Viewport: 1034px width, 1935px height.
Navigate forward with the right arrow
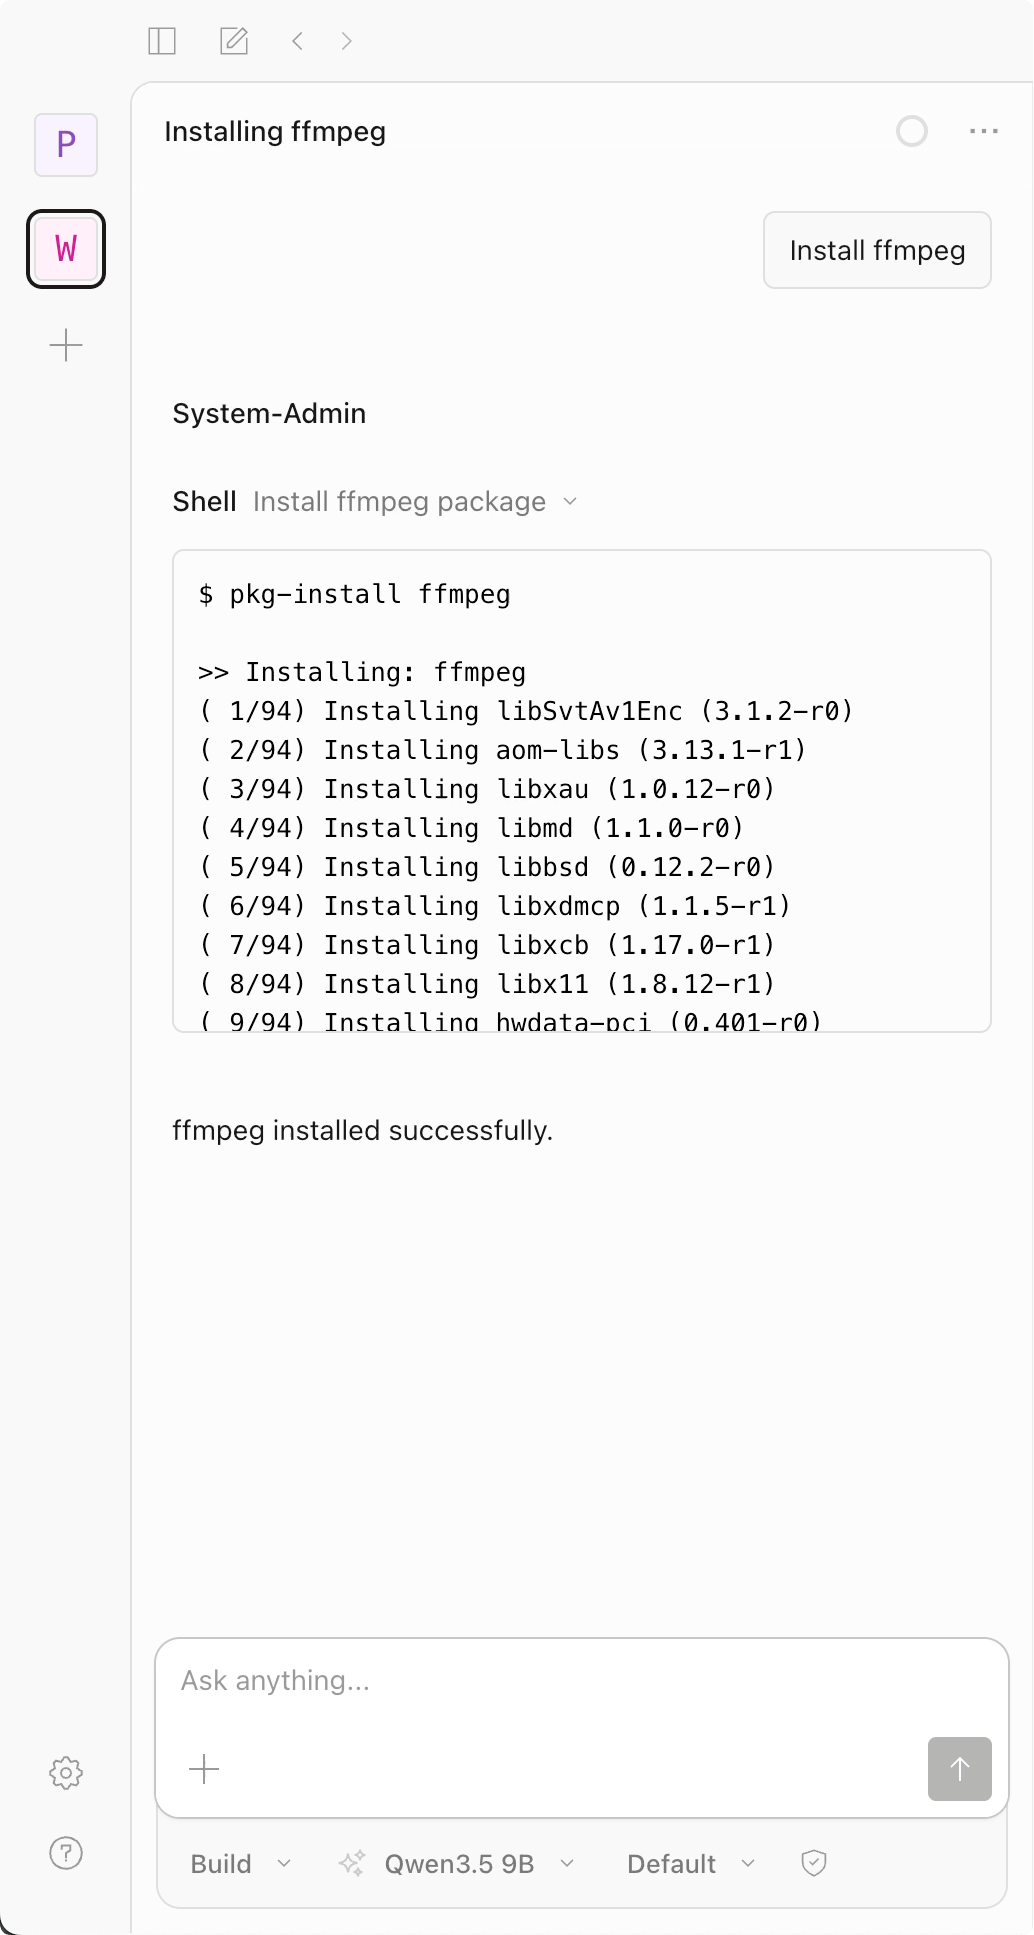click(347, 41)
